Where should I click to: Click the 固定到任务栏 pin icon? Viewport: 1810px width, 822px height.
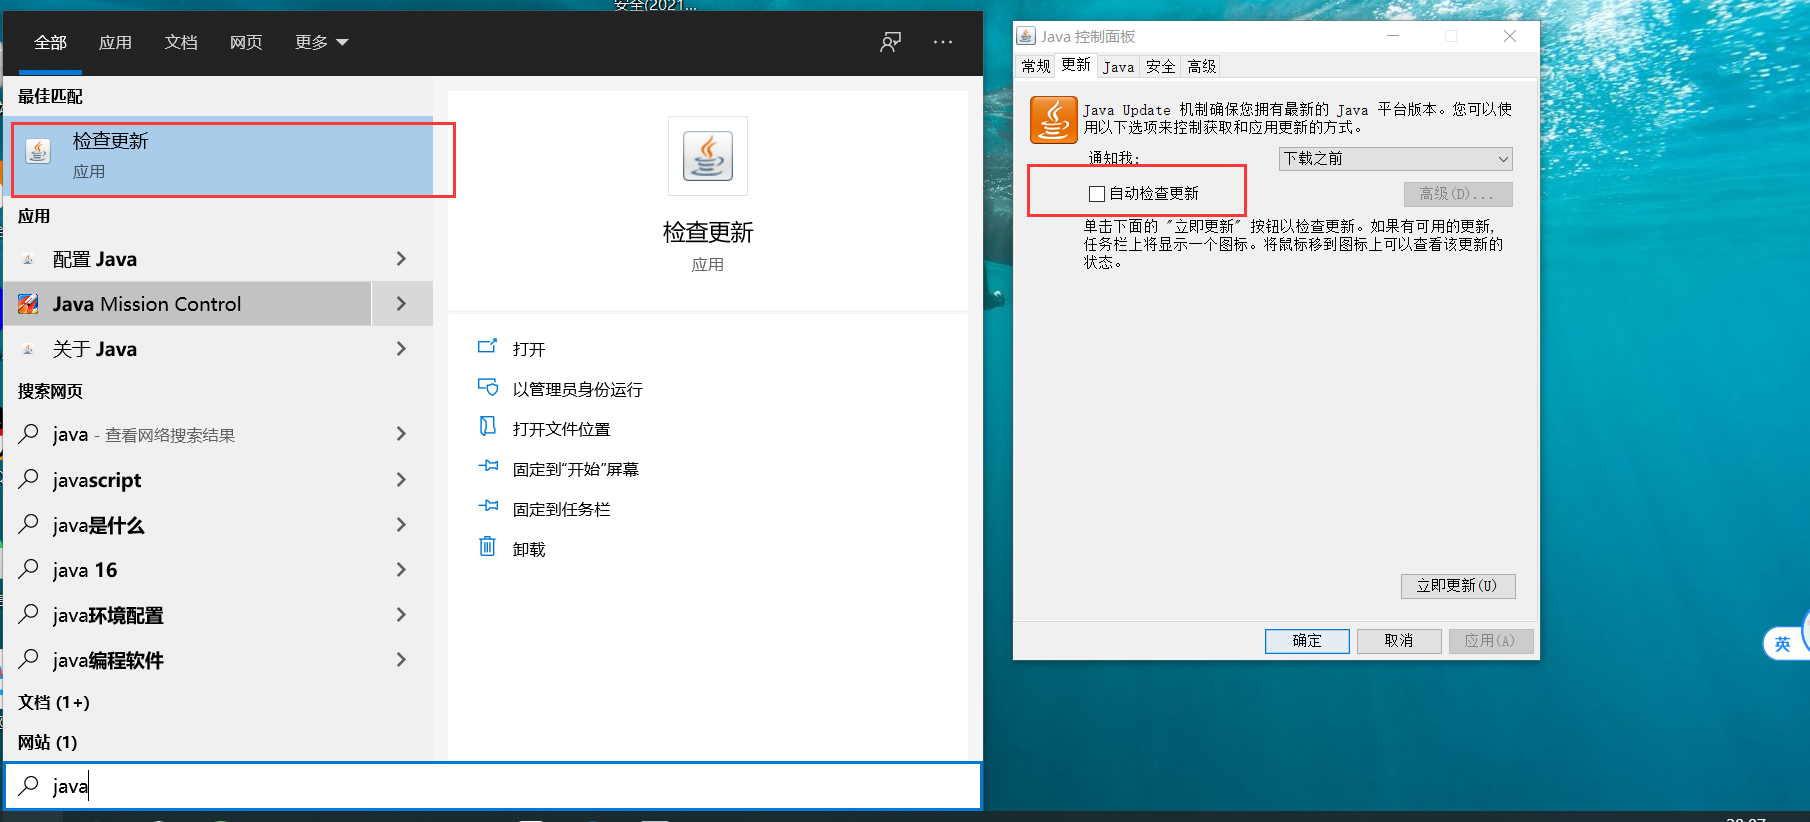pyautogui.click(x=488, y=506)
